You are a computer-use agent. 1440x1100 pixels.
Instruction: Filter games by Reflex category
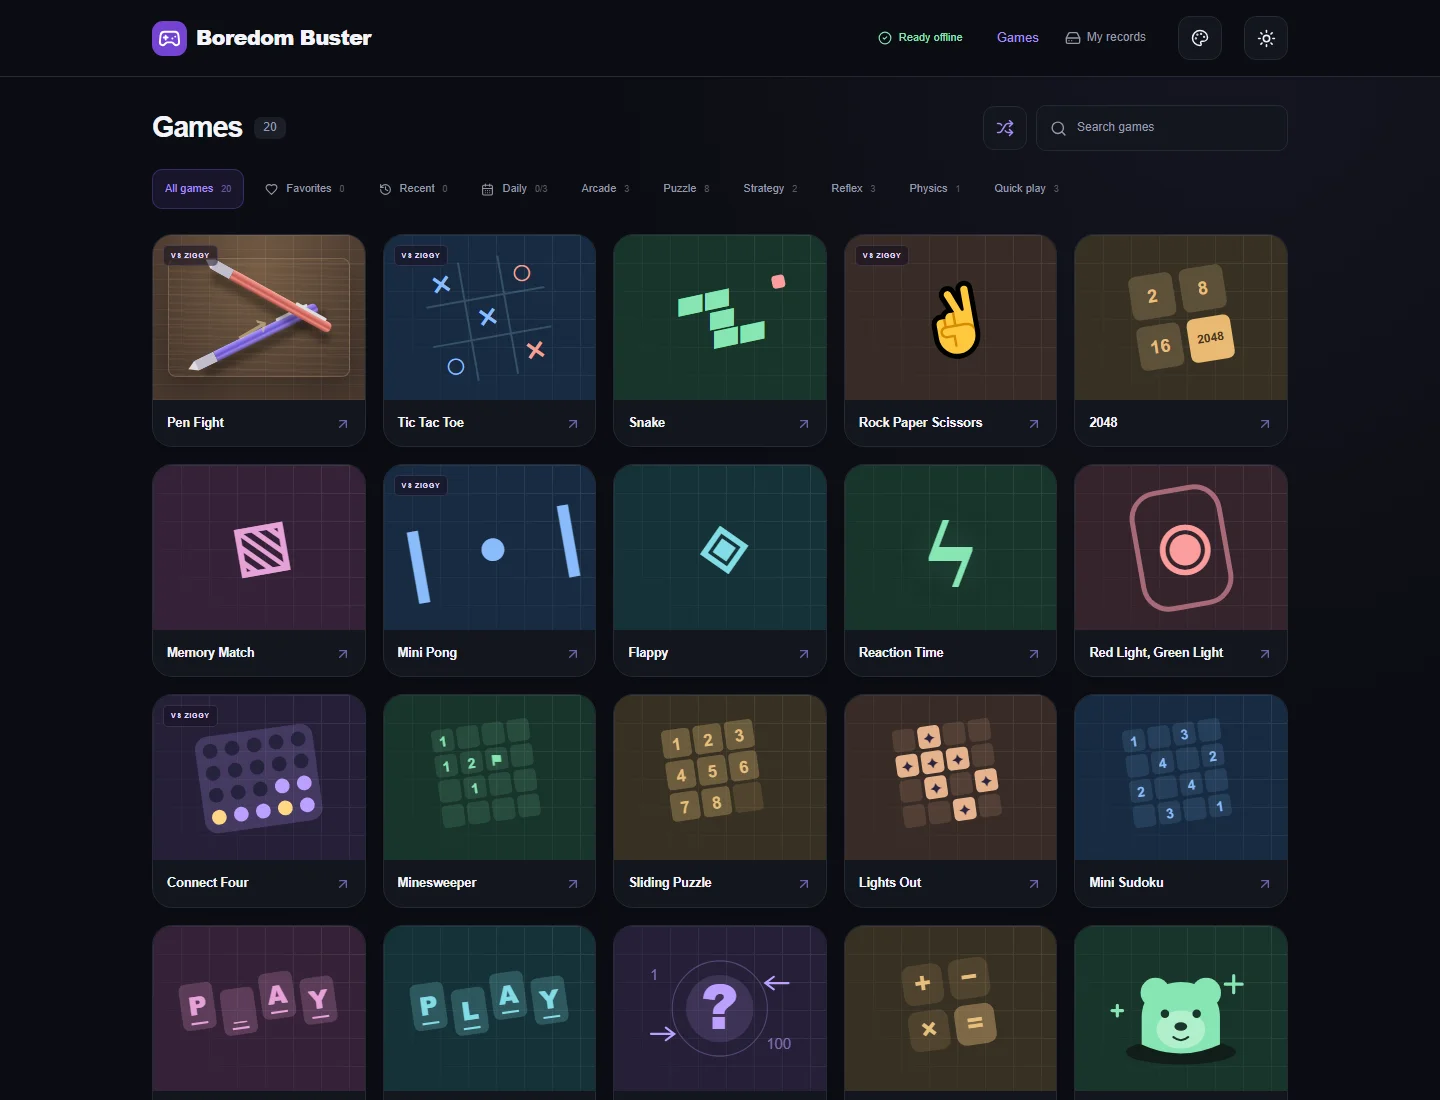[x=853, y=189]
